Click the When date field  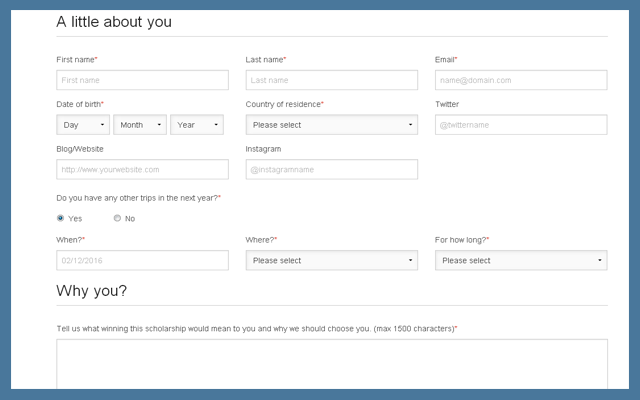(x=143, y=260)
